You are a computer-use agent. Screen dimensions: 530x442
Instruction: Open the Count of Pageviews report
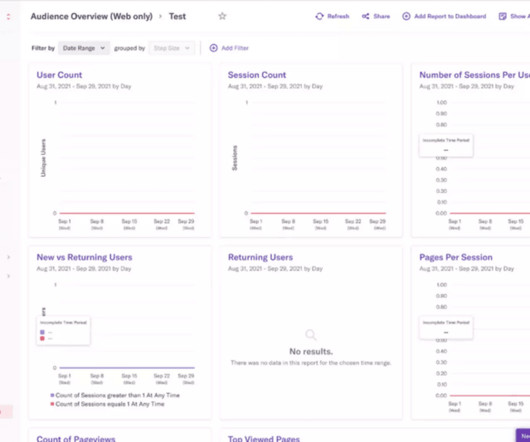pyautogui.click(x=76, y=439)
